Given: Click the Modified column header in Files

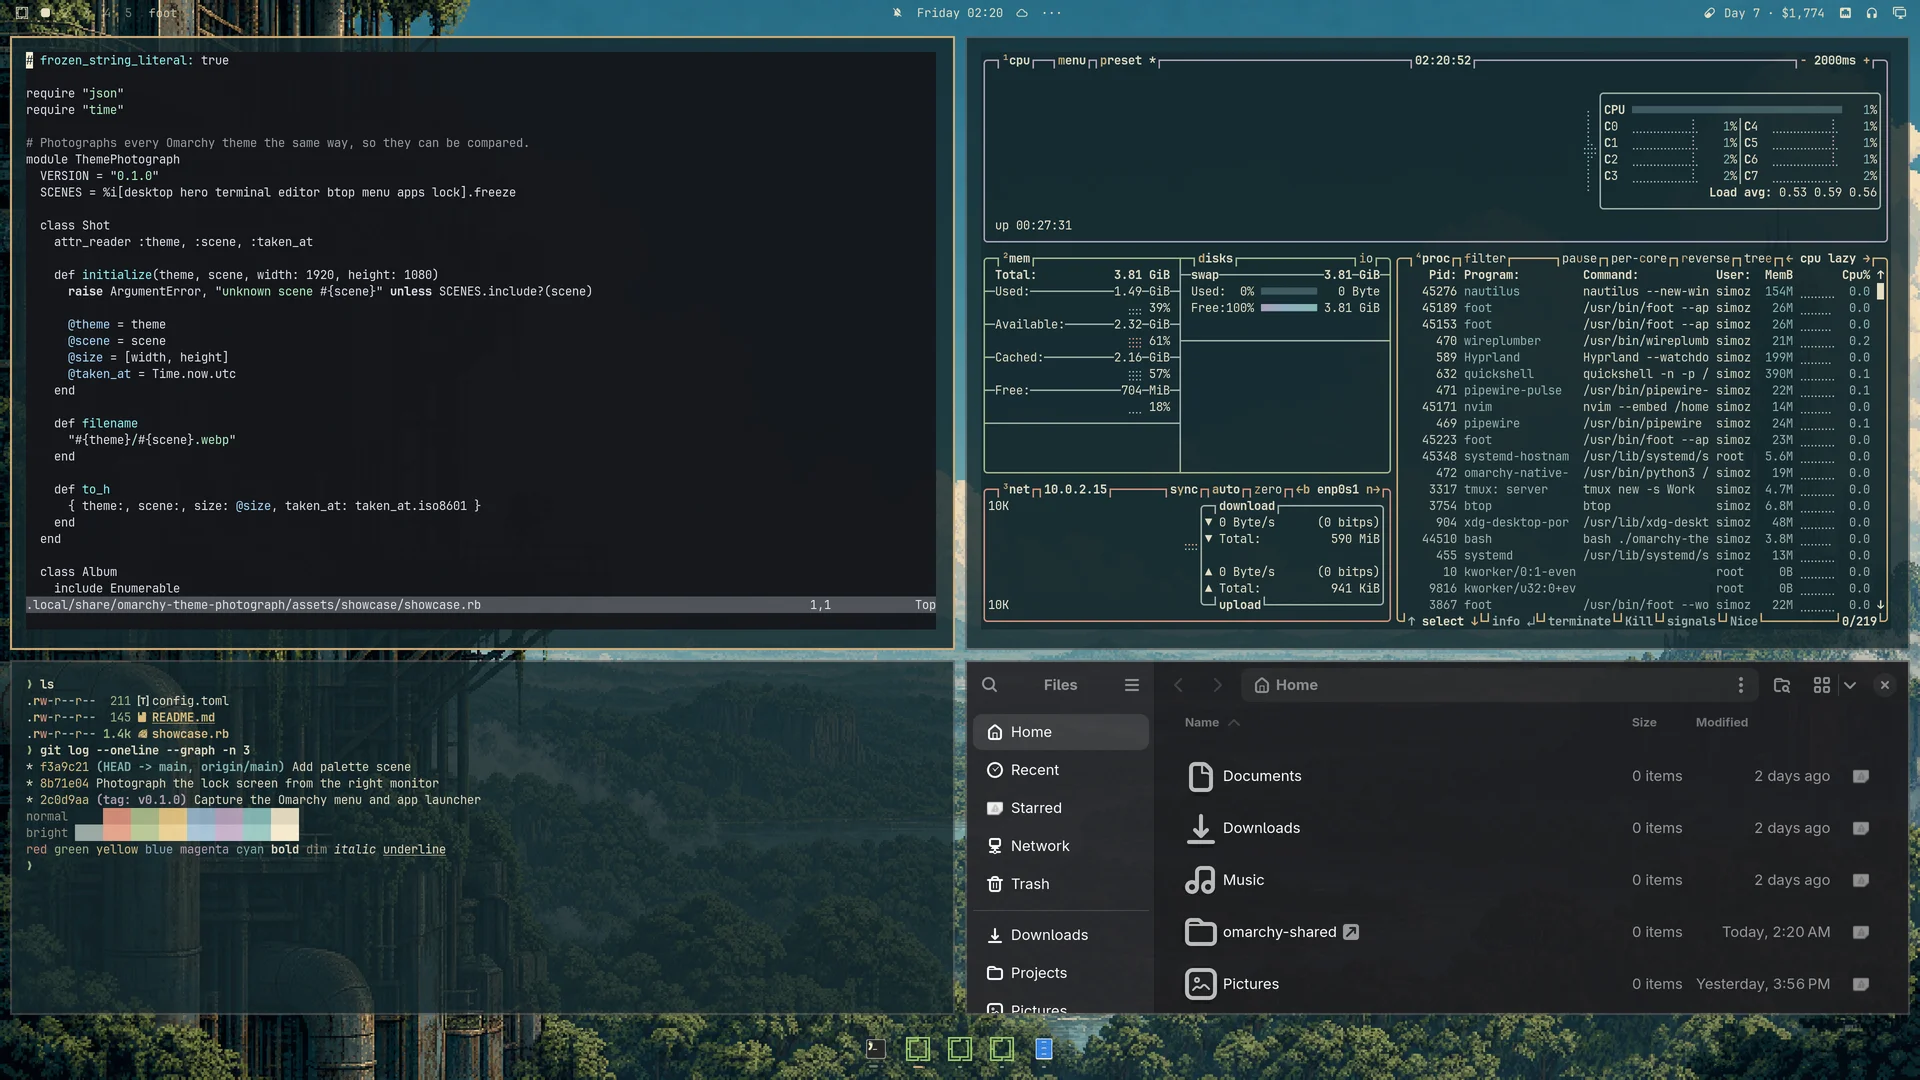Looking at the screenshot, I should point(1722,723).
